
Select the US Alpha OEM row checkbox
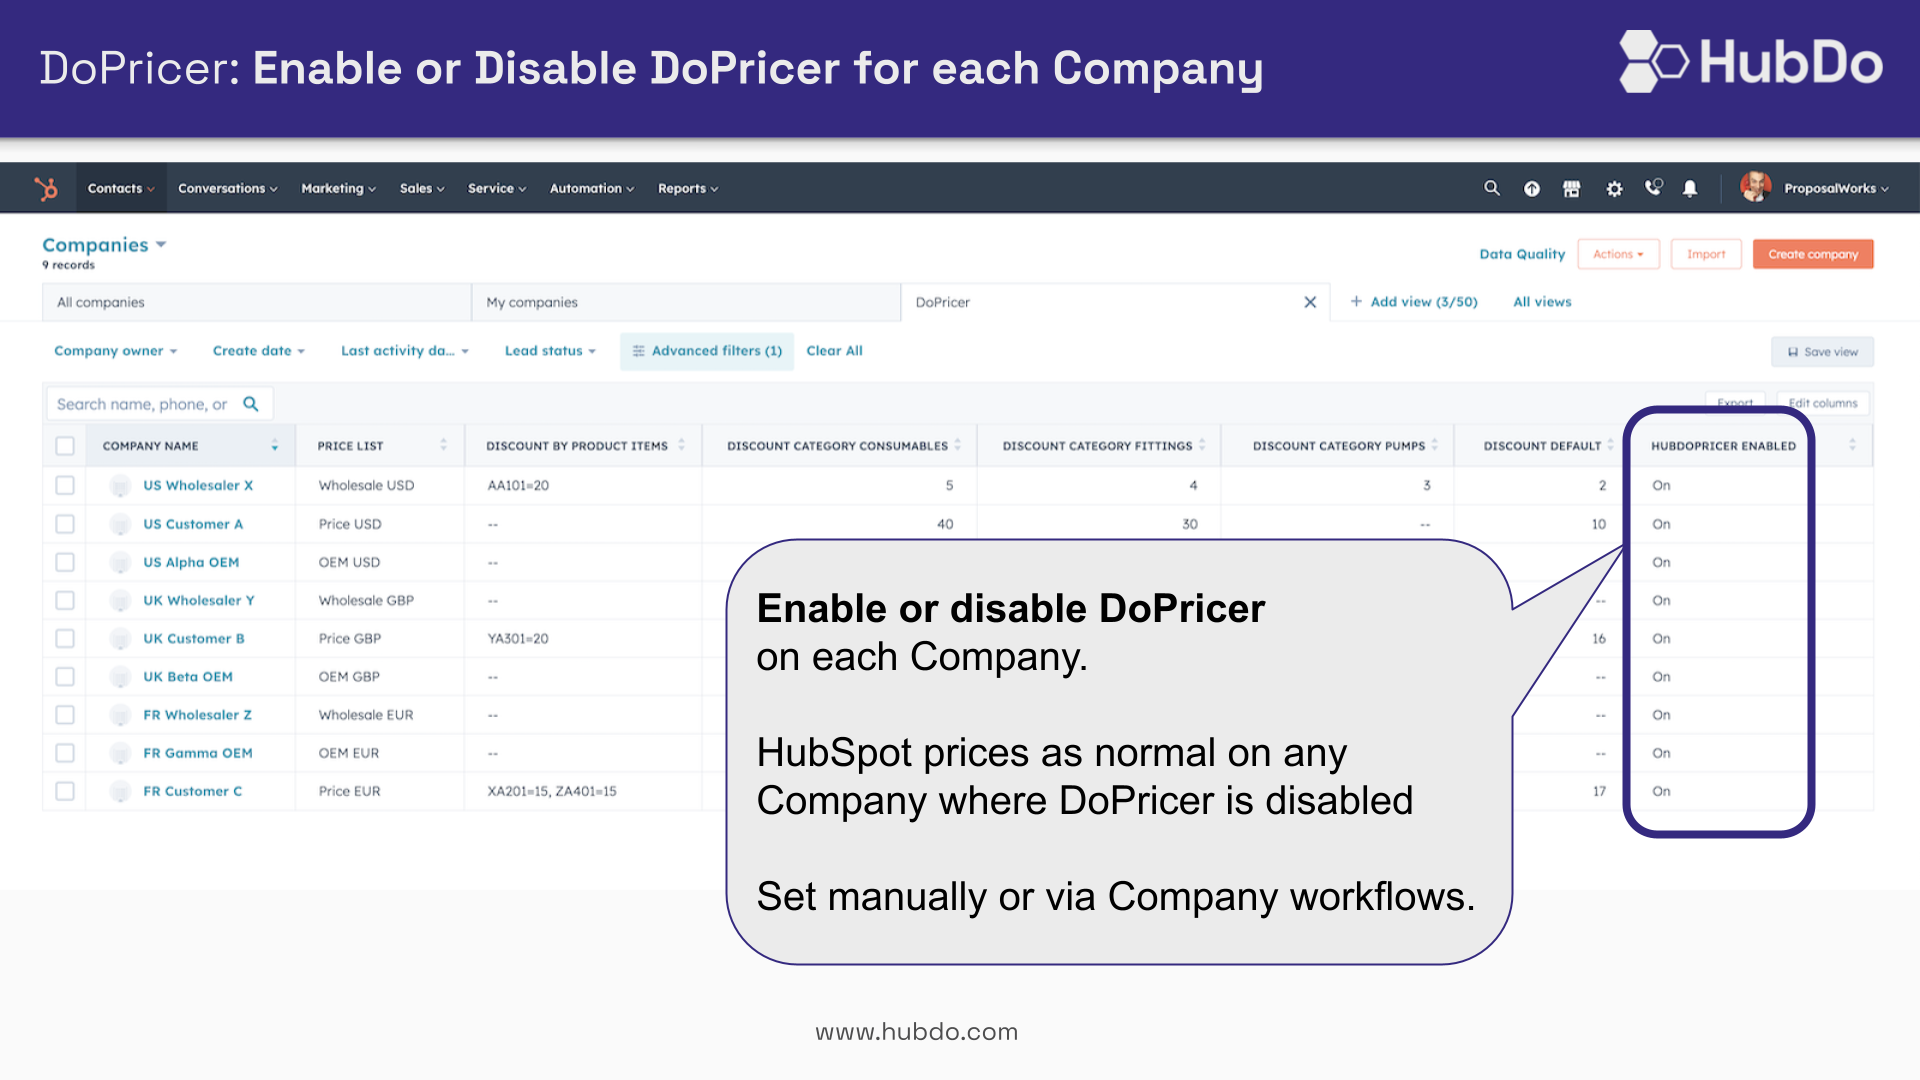tap(65, 562)
